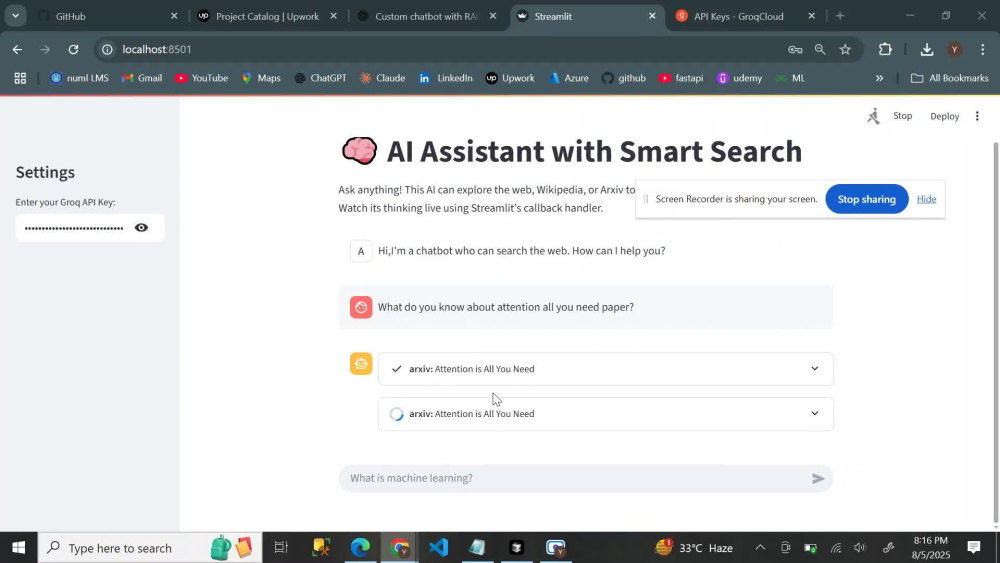Open the Chrome three-dot menu
The width and height of the screenshot is (1000, 563).
click(983, 49)
